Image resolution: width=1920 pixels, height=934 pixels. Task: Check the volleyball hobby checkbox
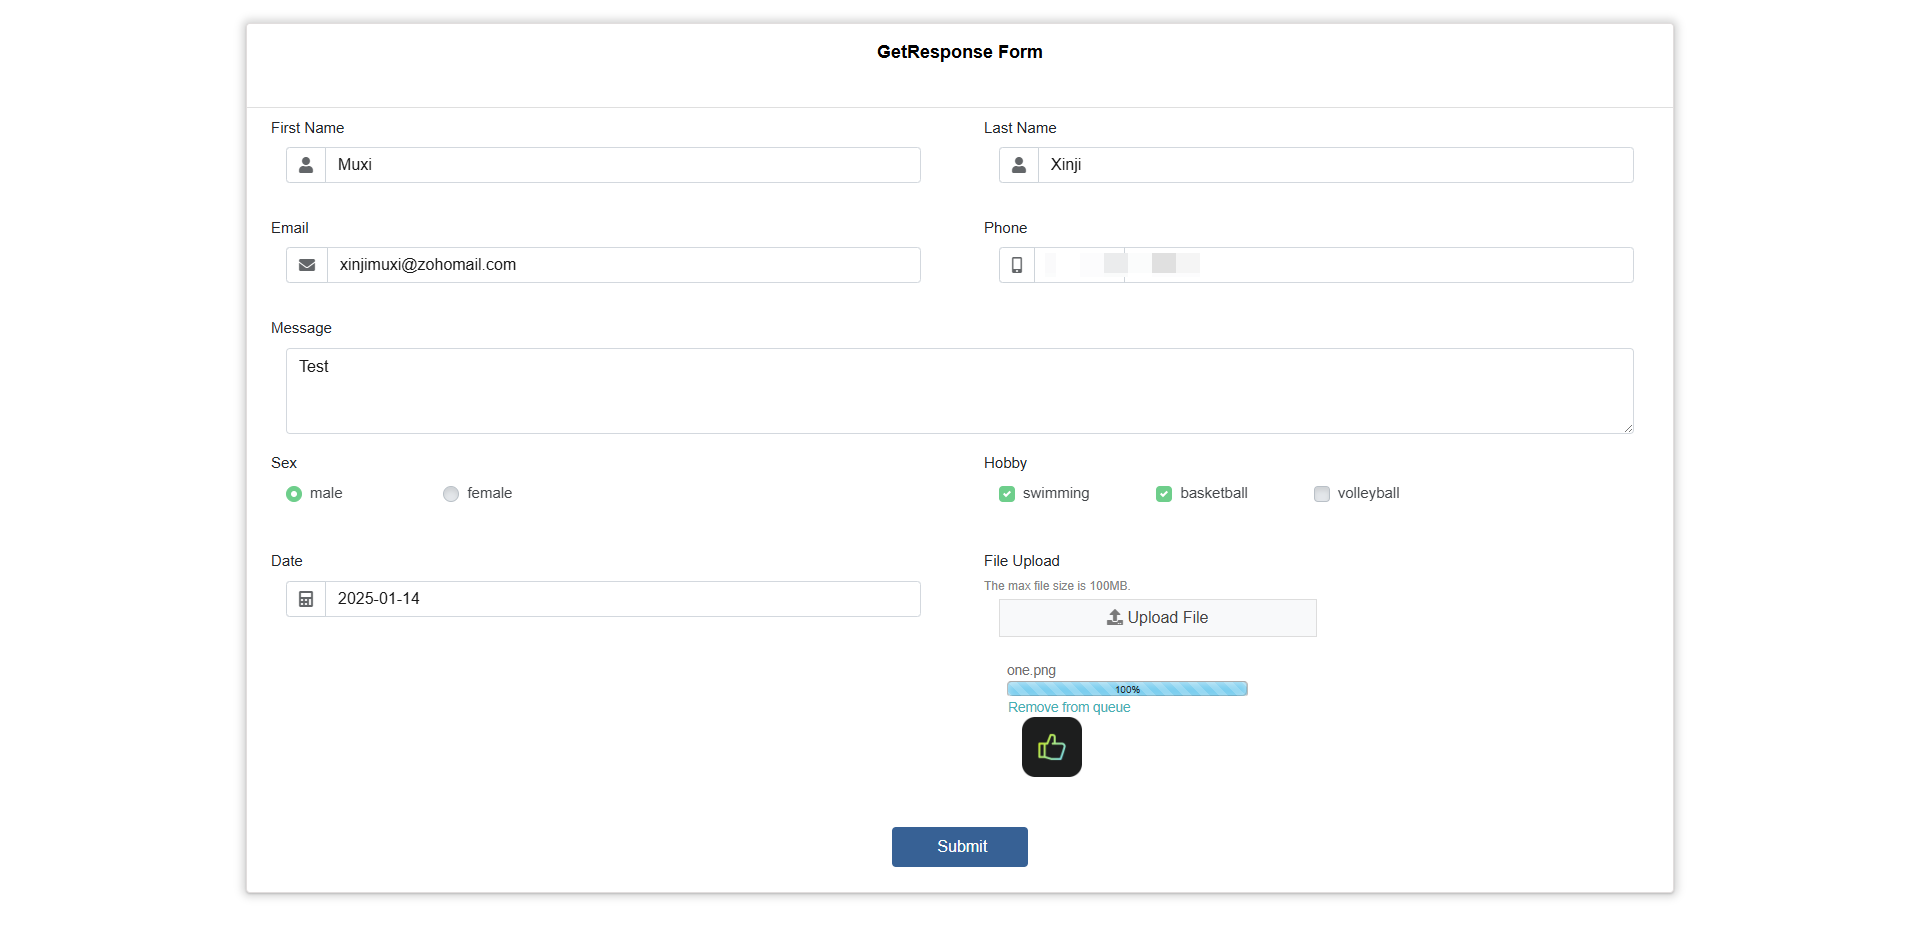(1322, 494)
